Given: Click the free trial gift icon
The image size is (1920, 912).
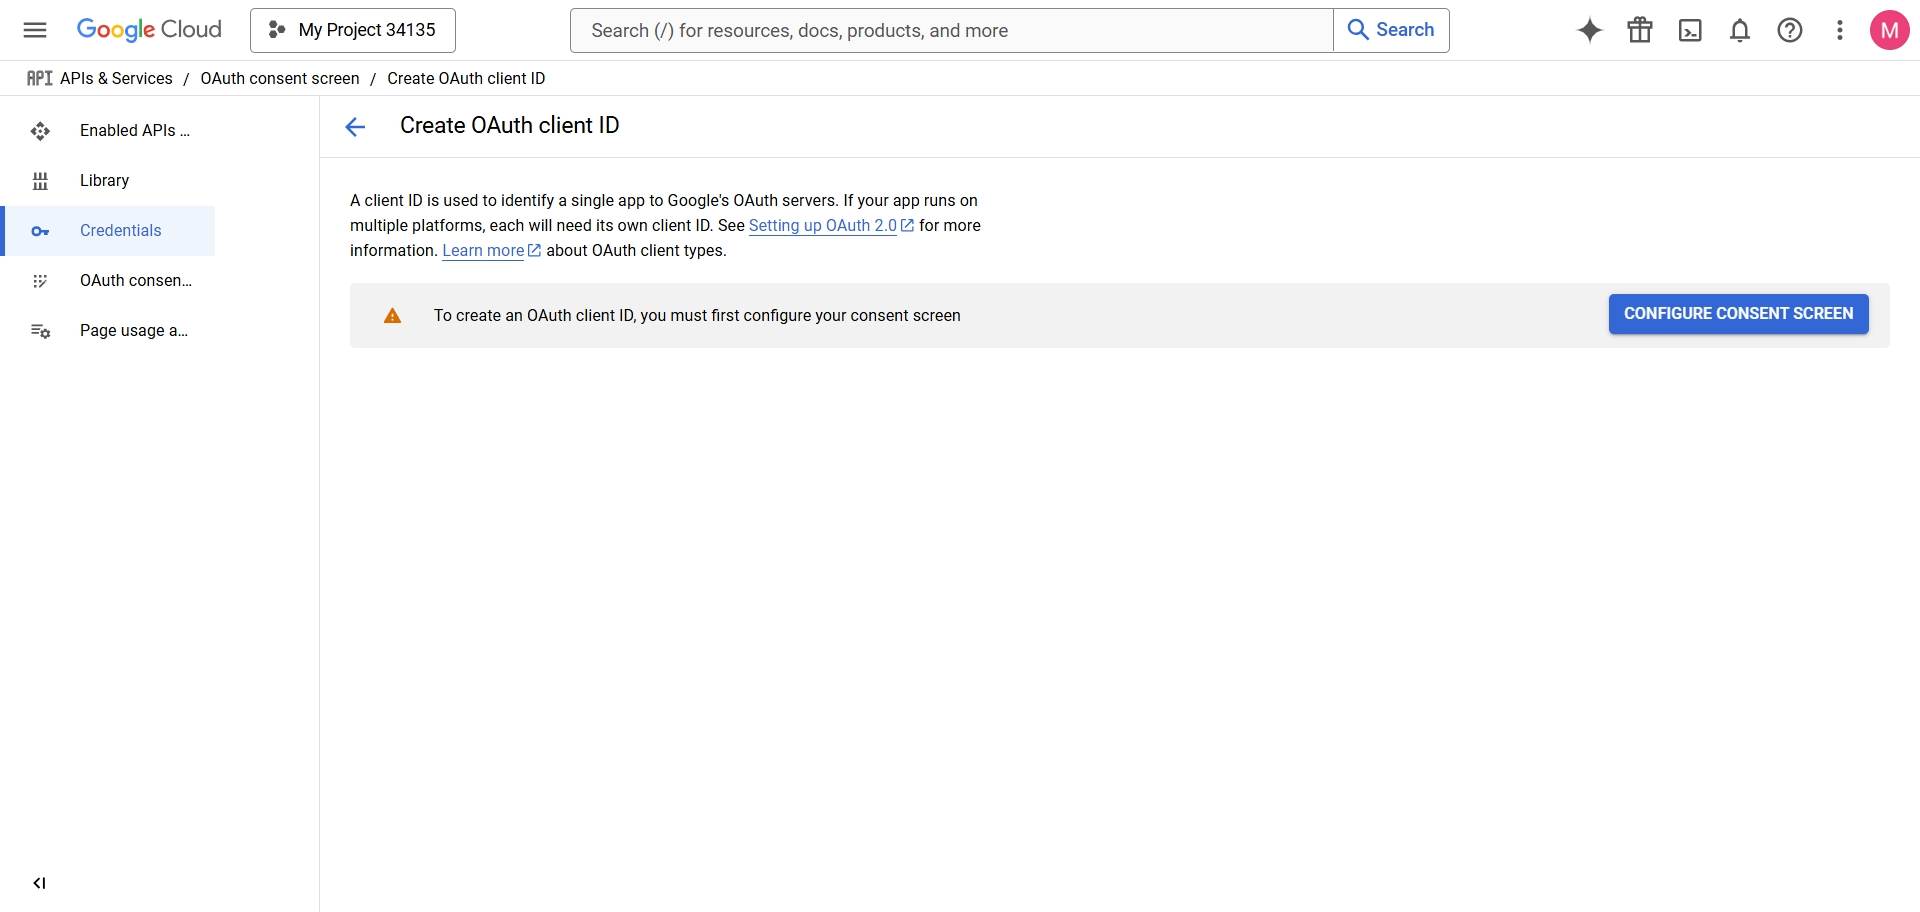Looking at the screenshot, I should pyautogui.click(x=1640, y=30).
